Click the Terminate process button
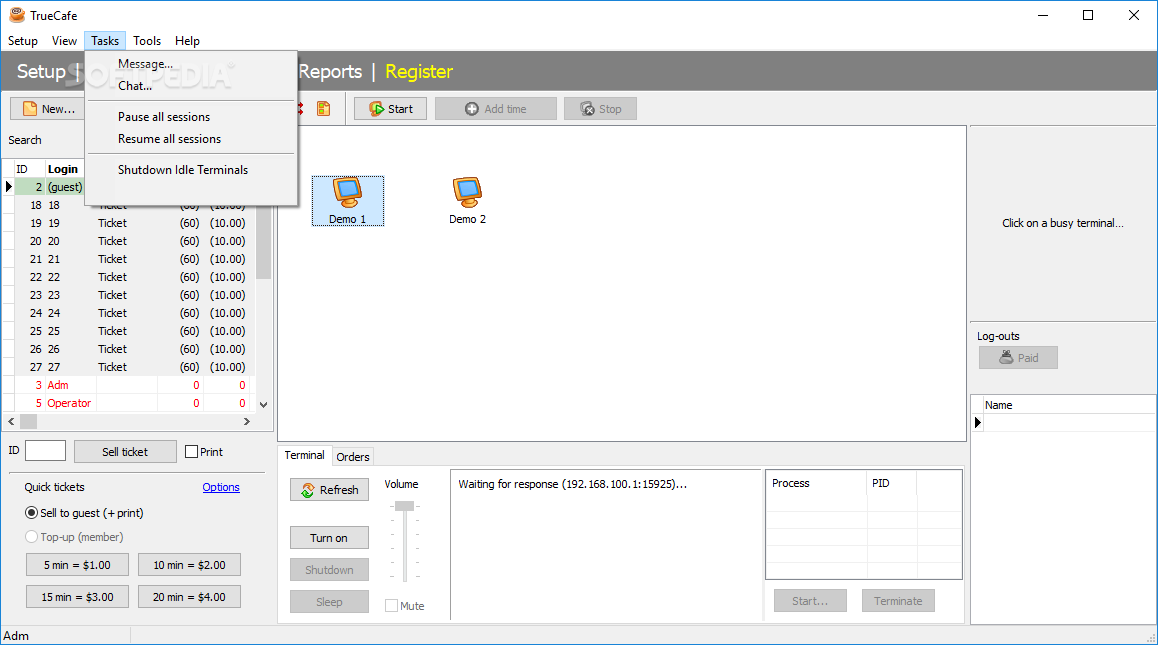This screenshot has width=1158, height=645. coord(898,601)
